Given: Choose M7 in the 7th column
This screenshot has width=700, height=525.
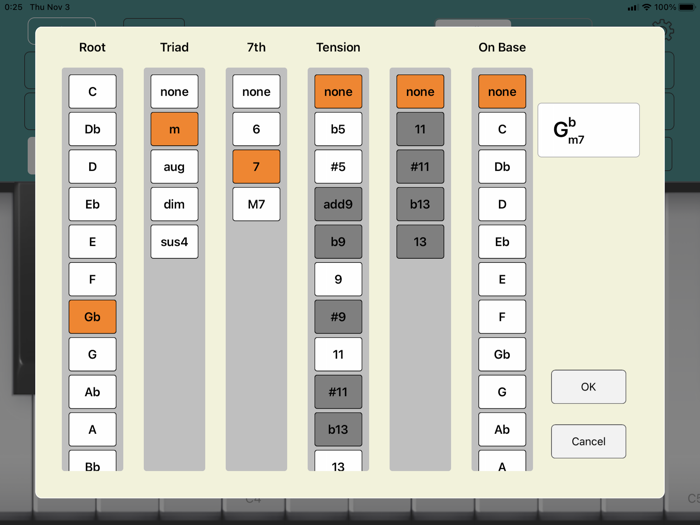Looking at the screenshot, I should (256, 204).
